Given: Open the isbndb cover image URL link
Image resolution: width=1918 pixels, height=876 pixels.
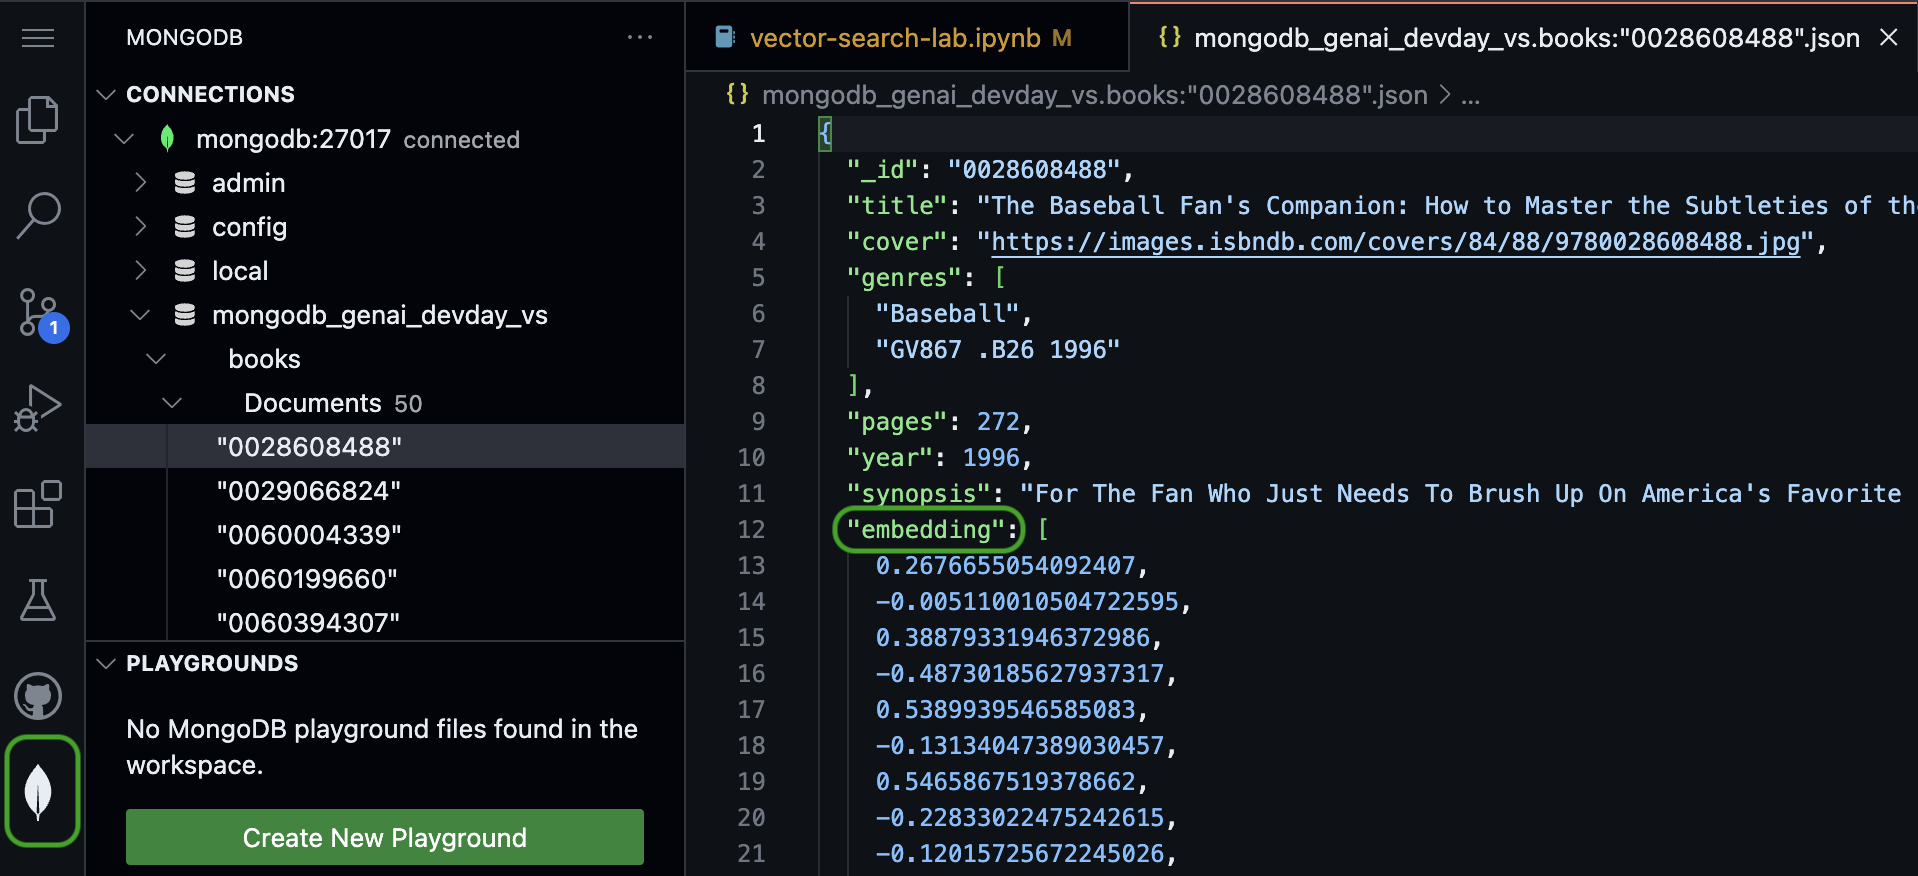Looking at the screenshot, I should click(x=1395, y=242).
